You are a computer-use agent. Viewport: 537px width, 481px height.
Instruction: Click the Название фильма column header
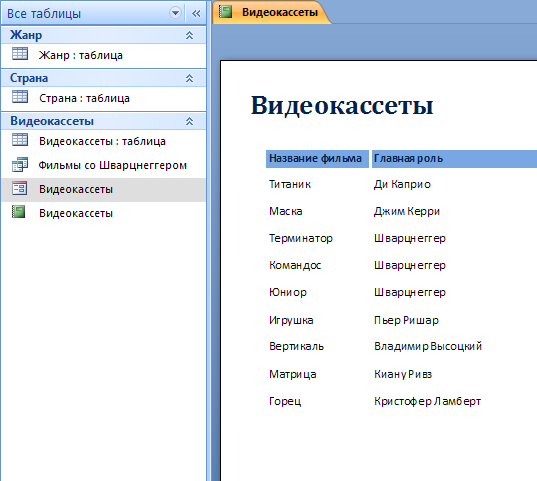pos(317,159)
